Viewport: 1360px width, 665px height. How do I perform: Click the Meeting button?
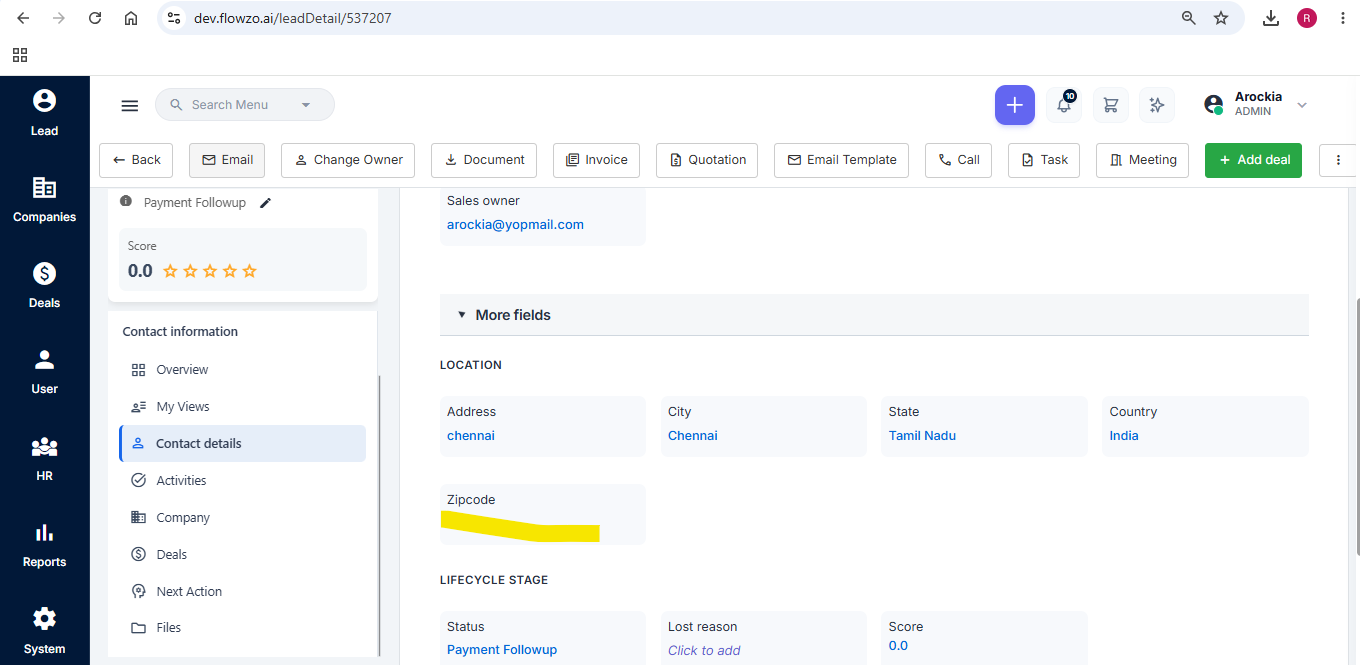click(1142, 160)
